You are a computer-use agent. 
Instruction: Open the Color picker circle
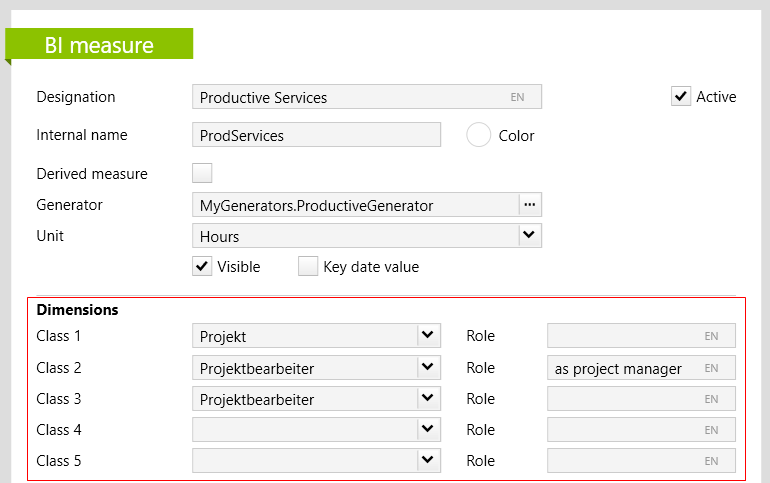[479, 135]
